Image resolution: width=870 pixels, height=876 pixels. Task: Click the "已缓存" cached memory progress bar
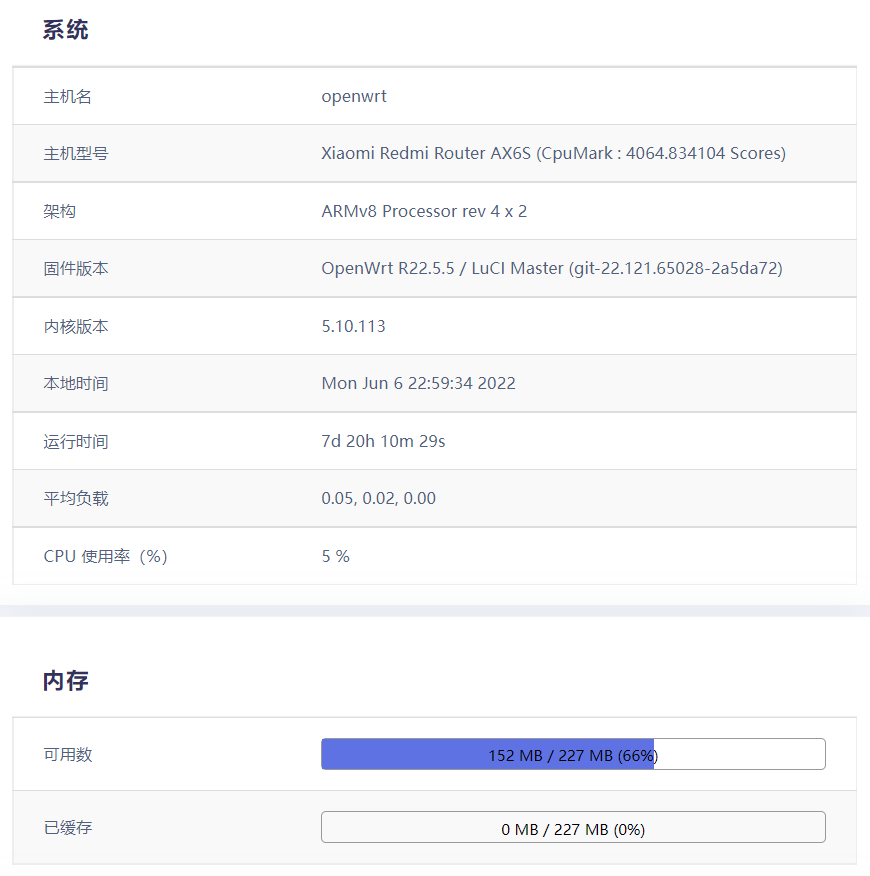point(572,827)
